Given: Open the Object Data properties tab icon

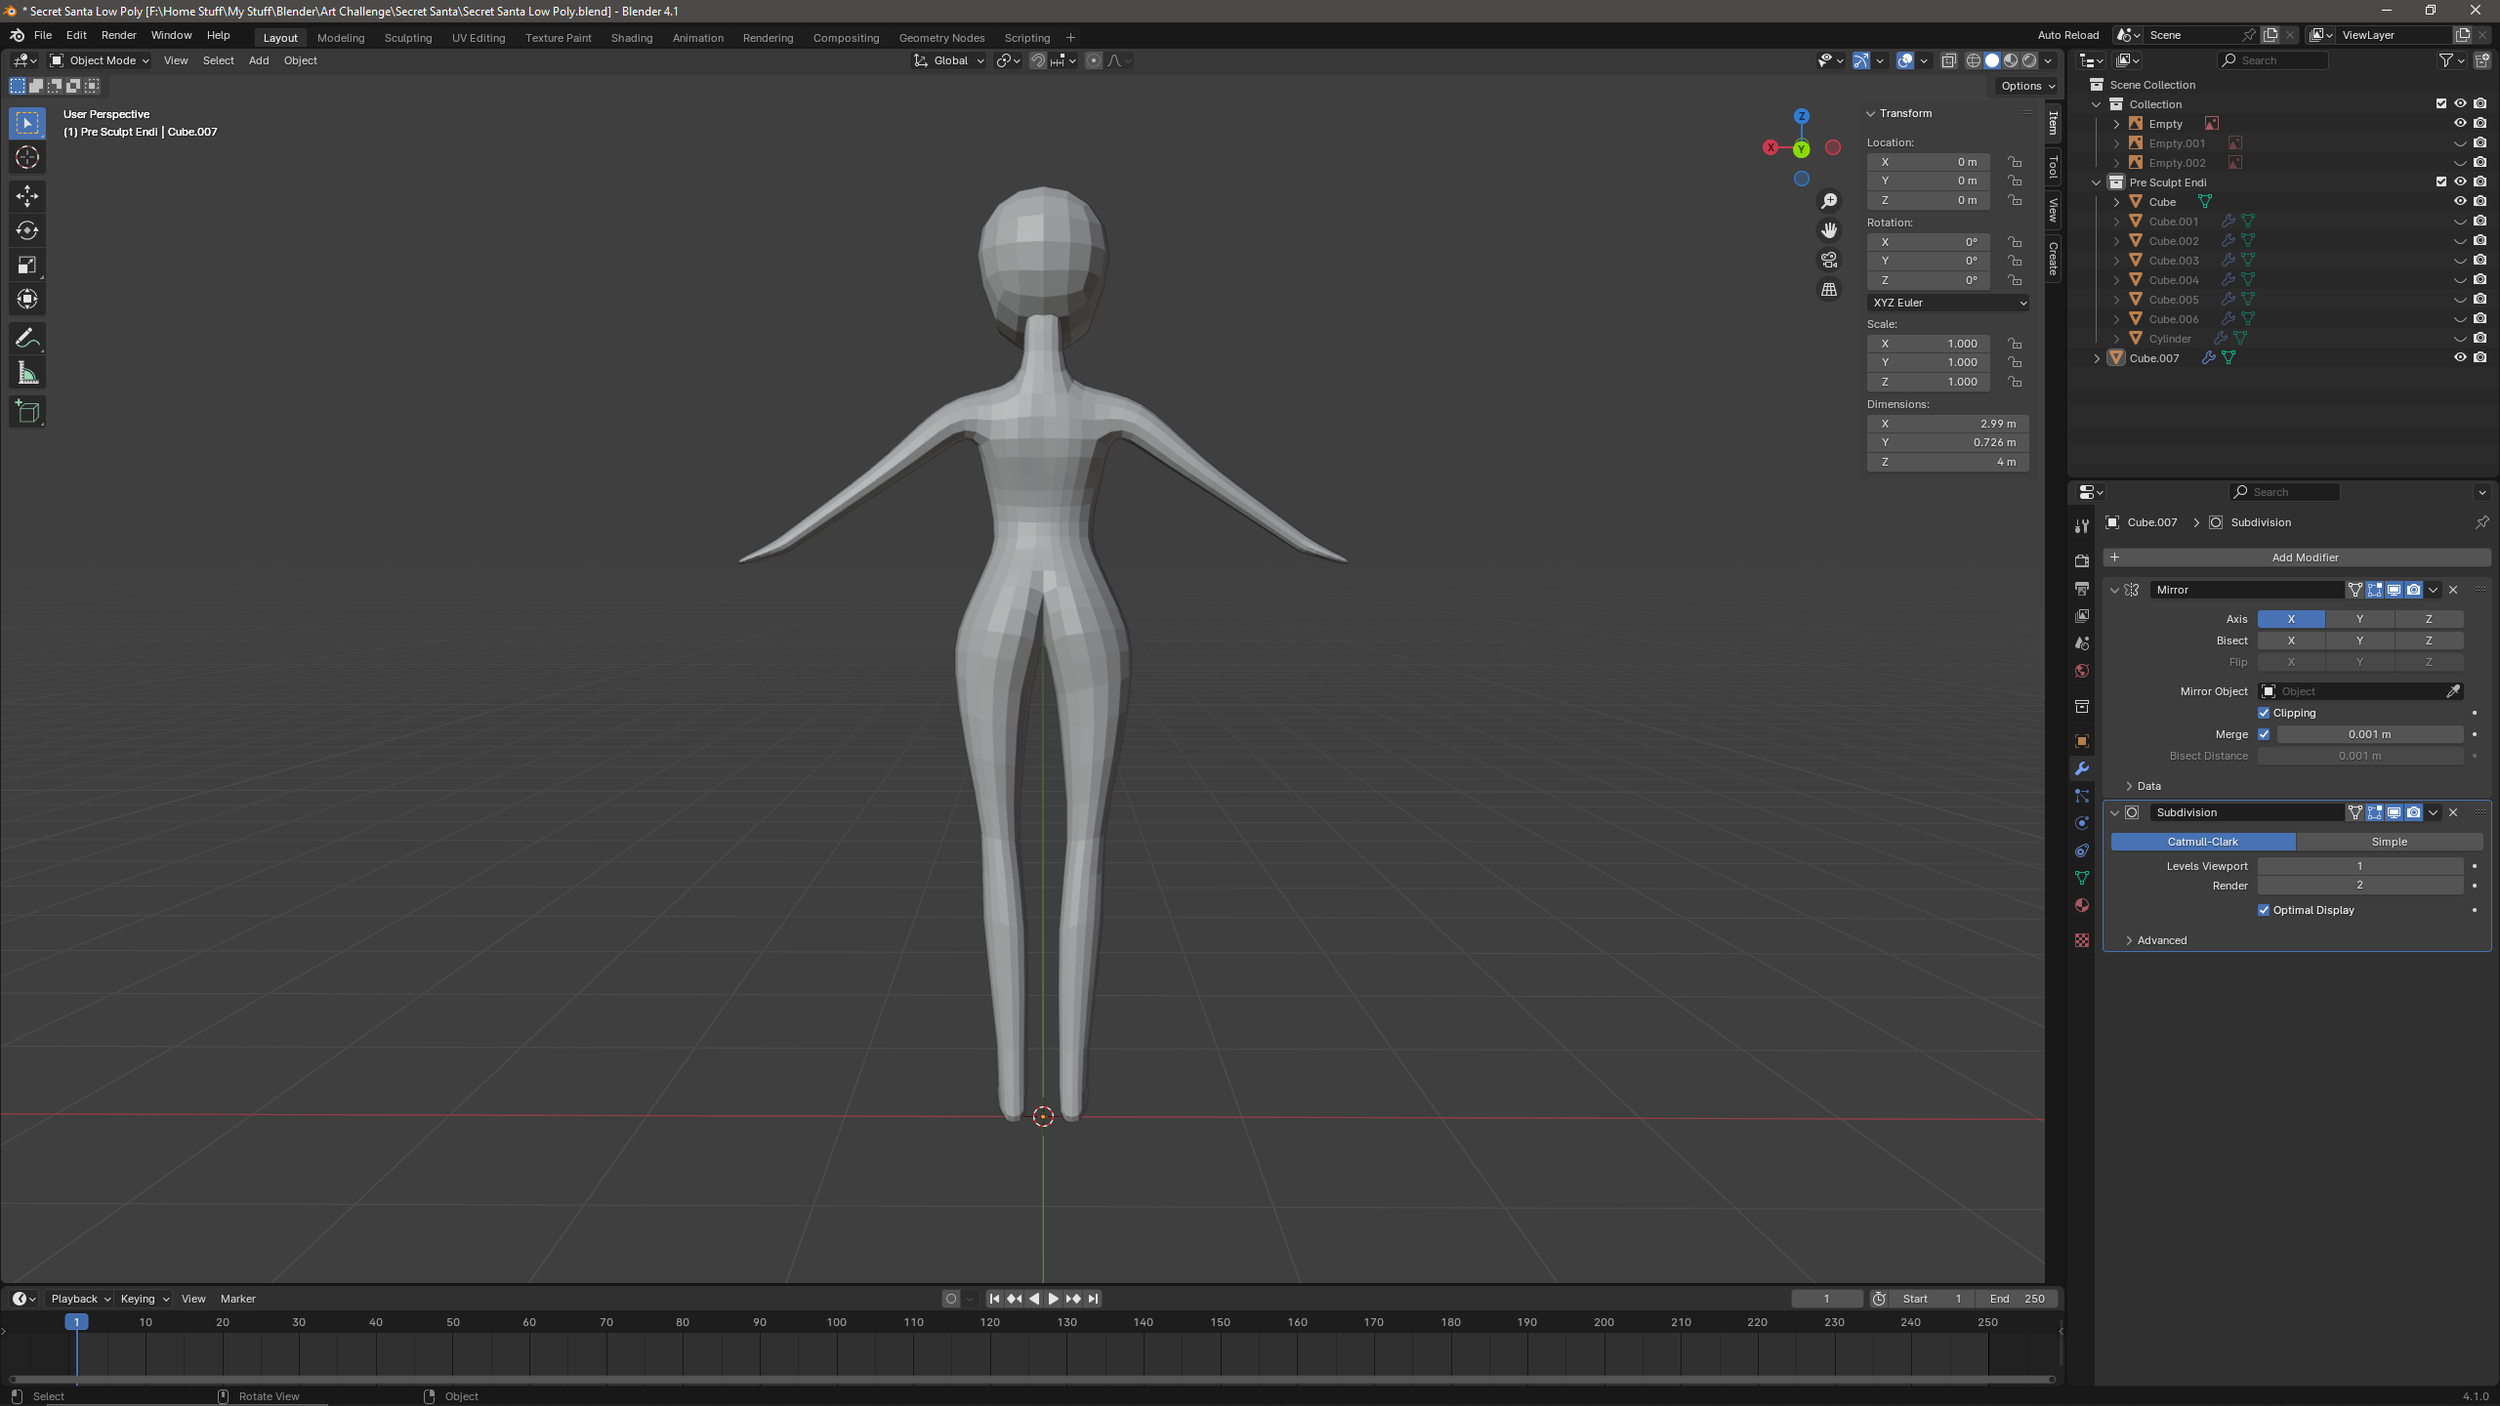Looking at the screenshot, I should (2082, 878).
